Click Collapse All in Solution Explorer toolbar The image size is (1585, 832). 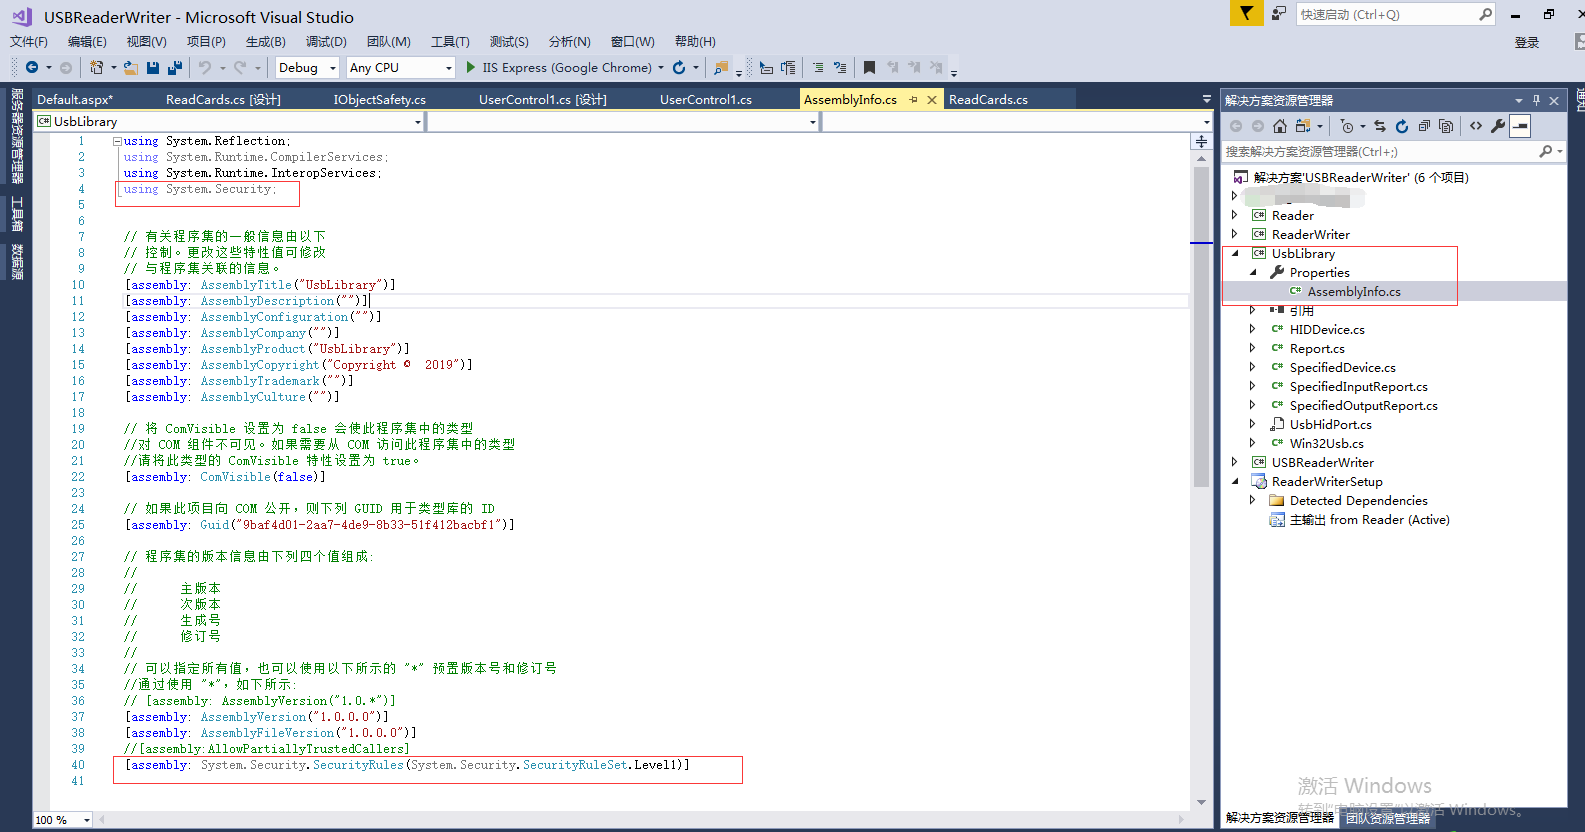click(1424, 126)
